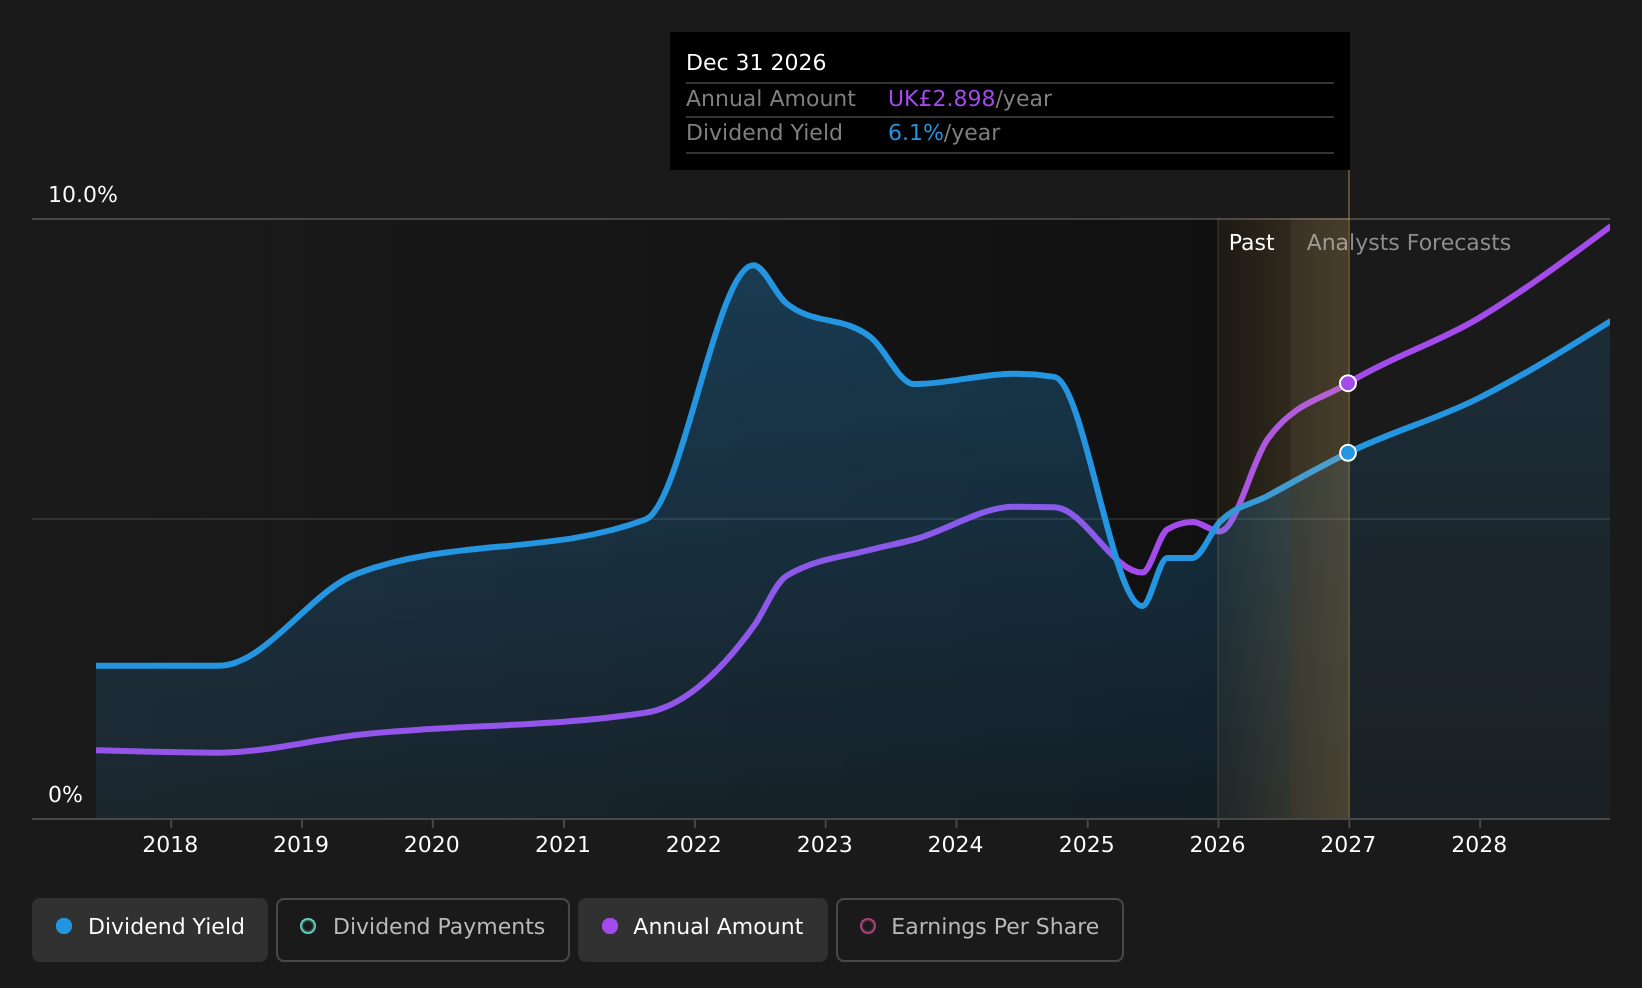The image size is (1642, 988).
Task: Click the 2022 x-axis label
Action: point(694,845)
